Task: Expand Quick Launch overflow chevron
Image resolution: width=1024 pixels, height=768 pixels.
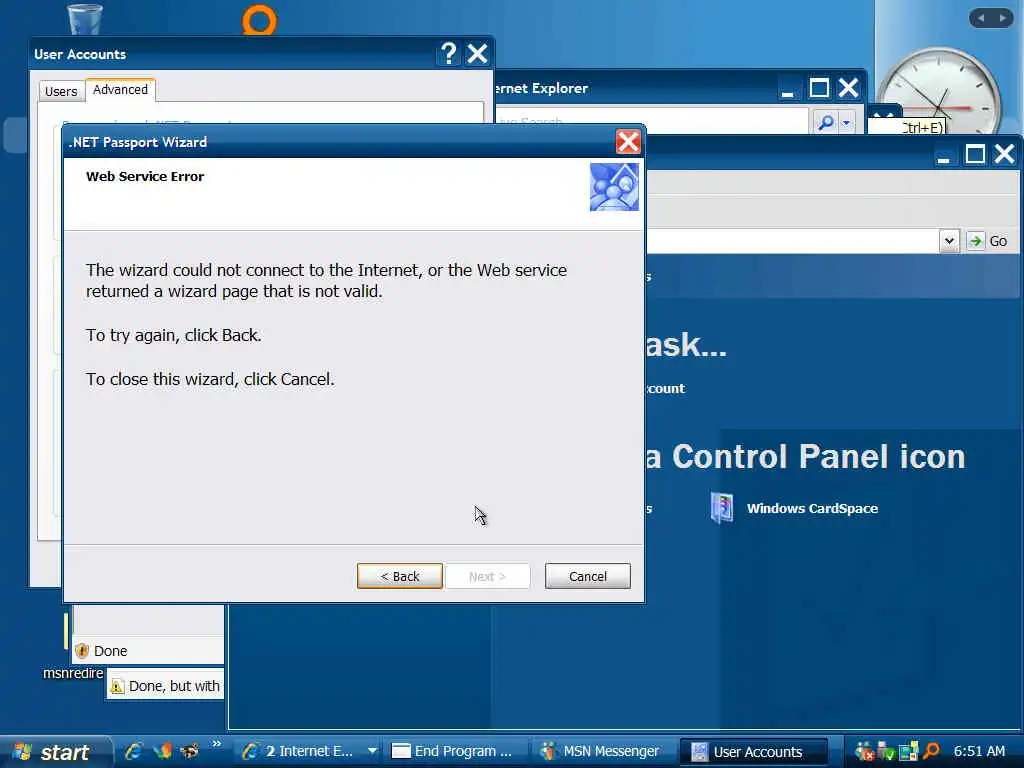Action: click(x=216, y=744)
